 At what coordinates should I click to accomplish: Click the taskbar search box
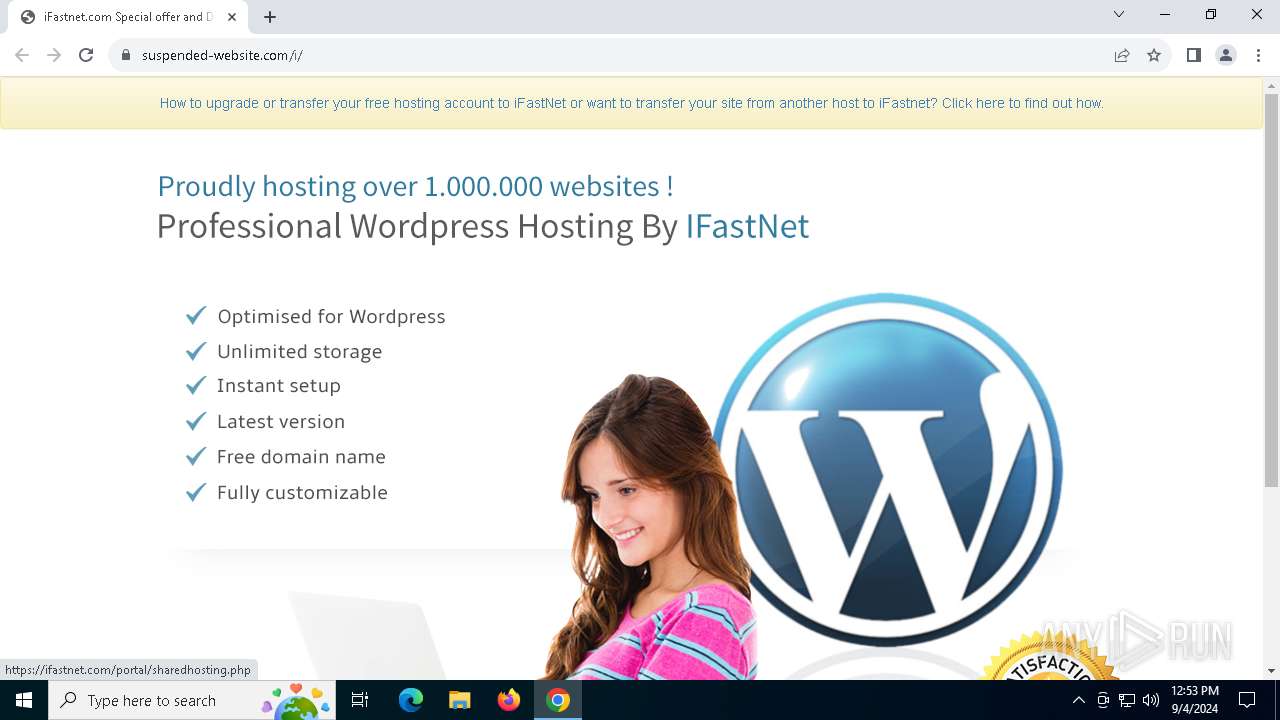coord(192,700)
